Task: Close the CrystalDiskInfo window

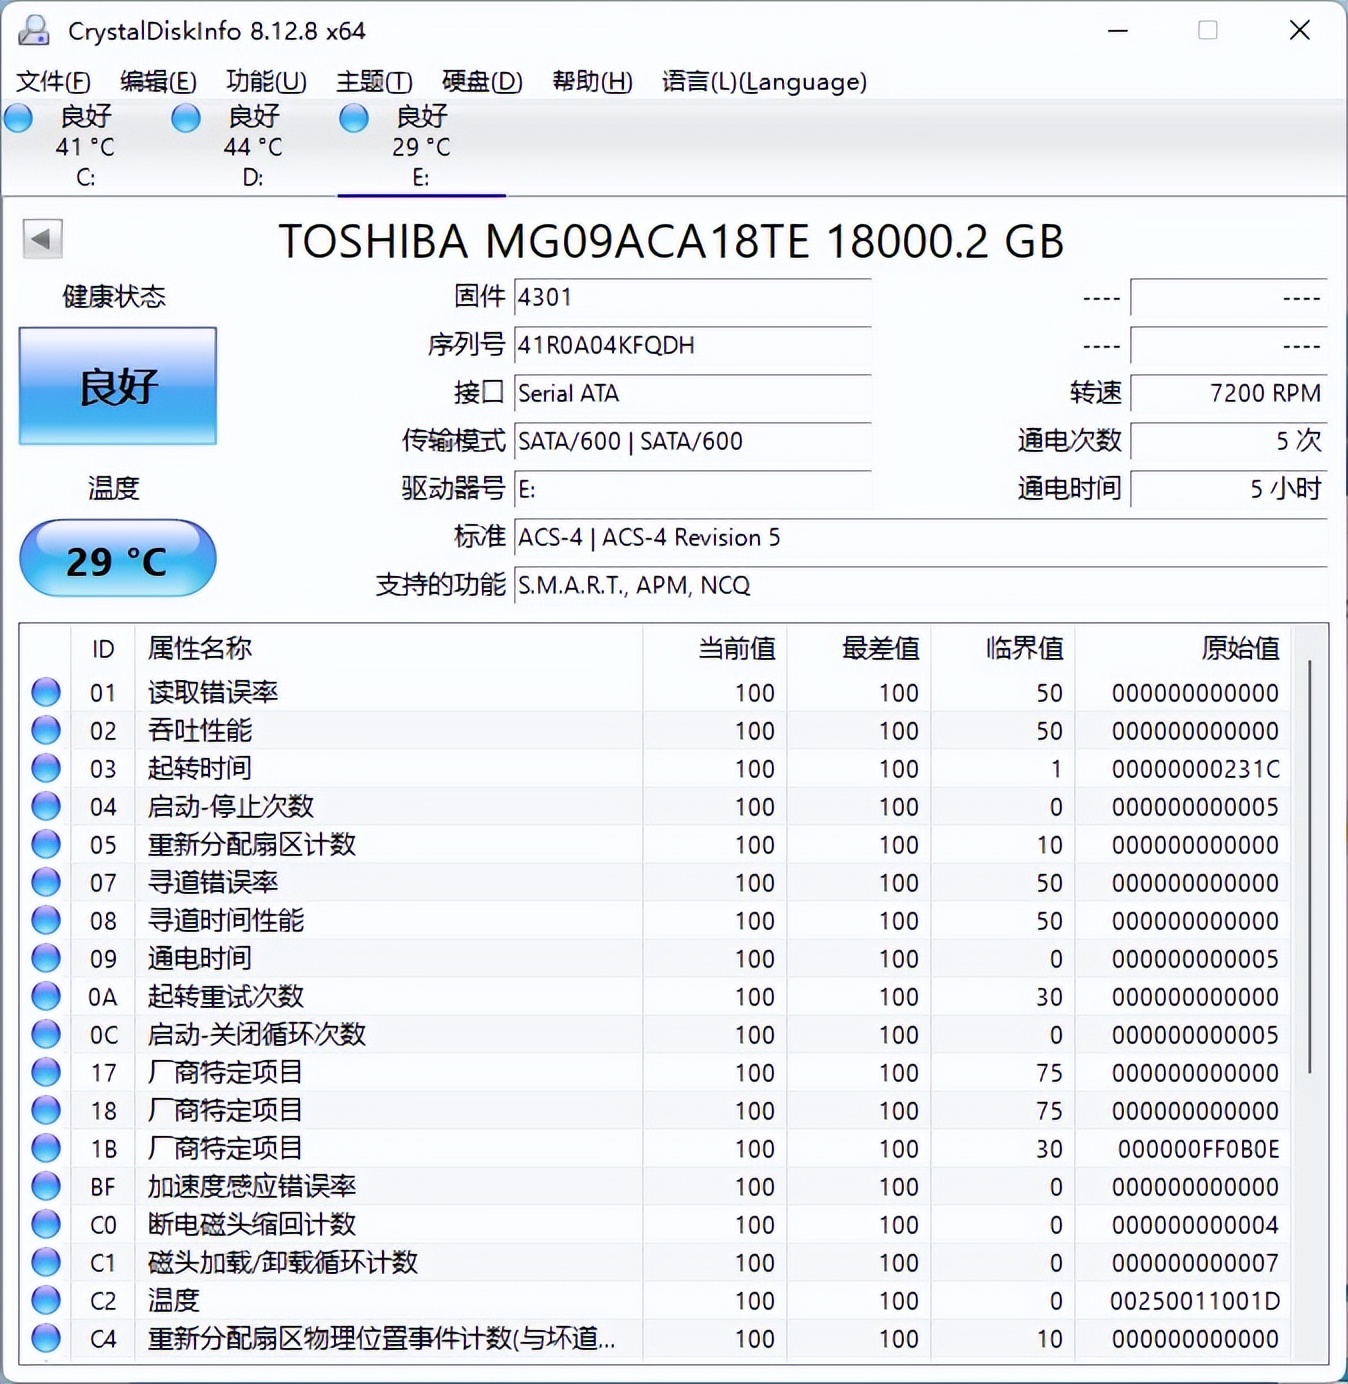Action: click(1299, 31)
